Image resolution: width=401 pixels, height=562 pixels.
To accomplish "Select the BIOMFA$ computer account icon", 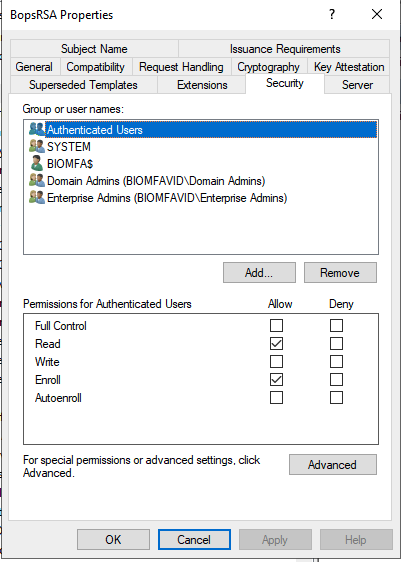I will tap(37, 163).
